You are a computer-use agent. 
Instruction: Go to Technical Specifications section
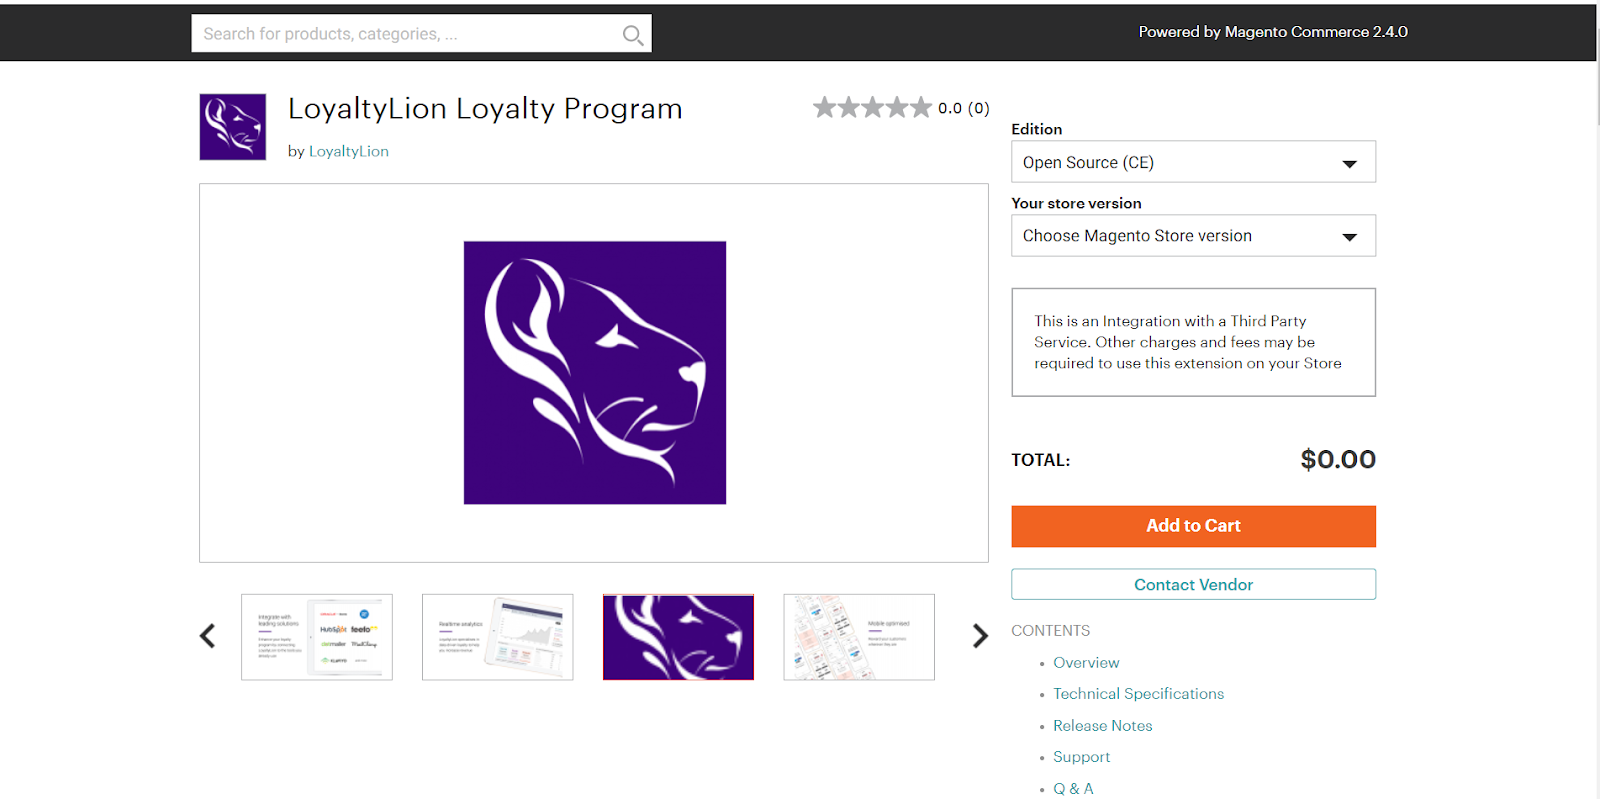pos(1138,694)
